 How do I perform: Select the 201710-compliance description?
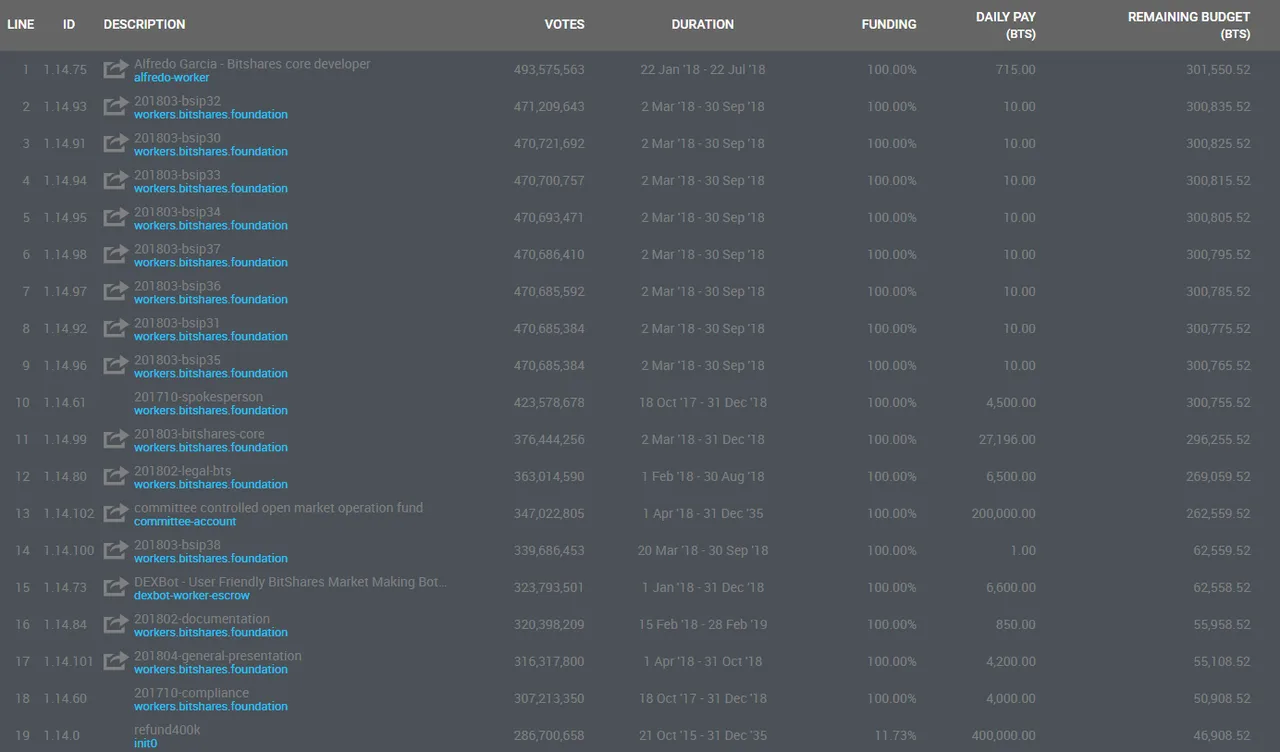pyautogui.click(x=192, y=693)
